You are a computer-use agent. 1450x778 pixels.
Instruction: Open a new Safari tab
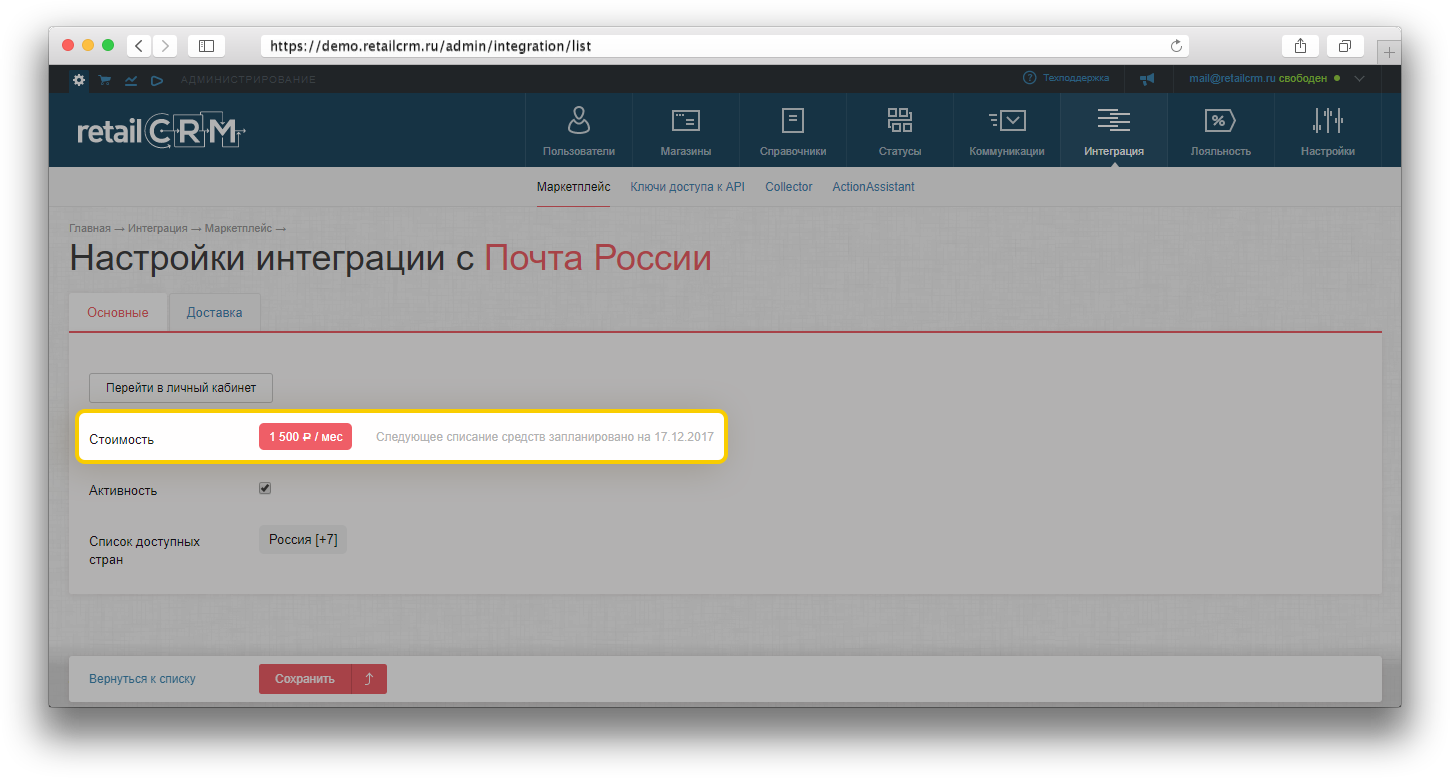click(x=1389, y=52)
